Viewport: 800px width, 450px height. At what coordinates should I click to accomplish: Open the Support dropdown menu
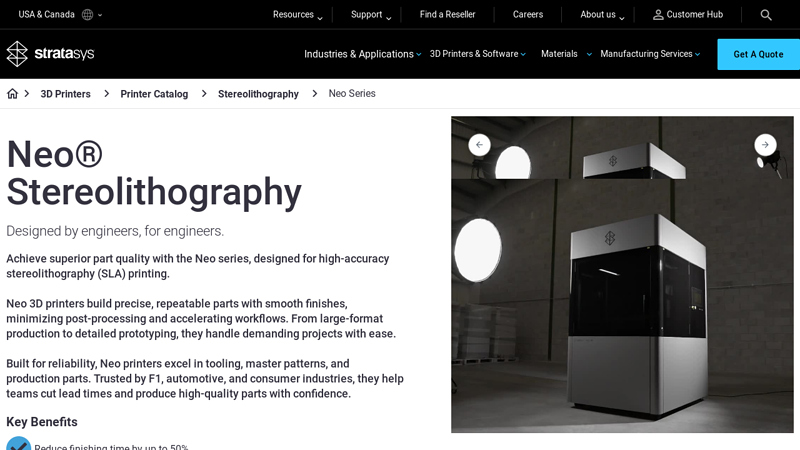371,15
